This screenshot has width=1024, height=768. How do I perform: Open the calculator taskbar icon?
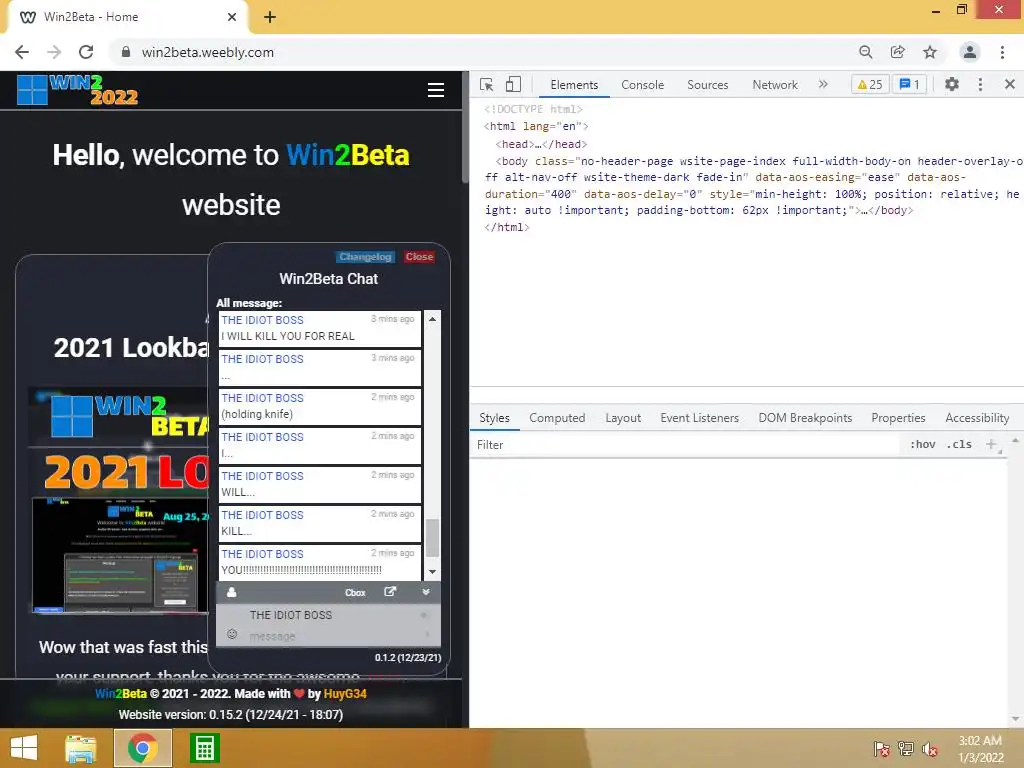[204, 748]
